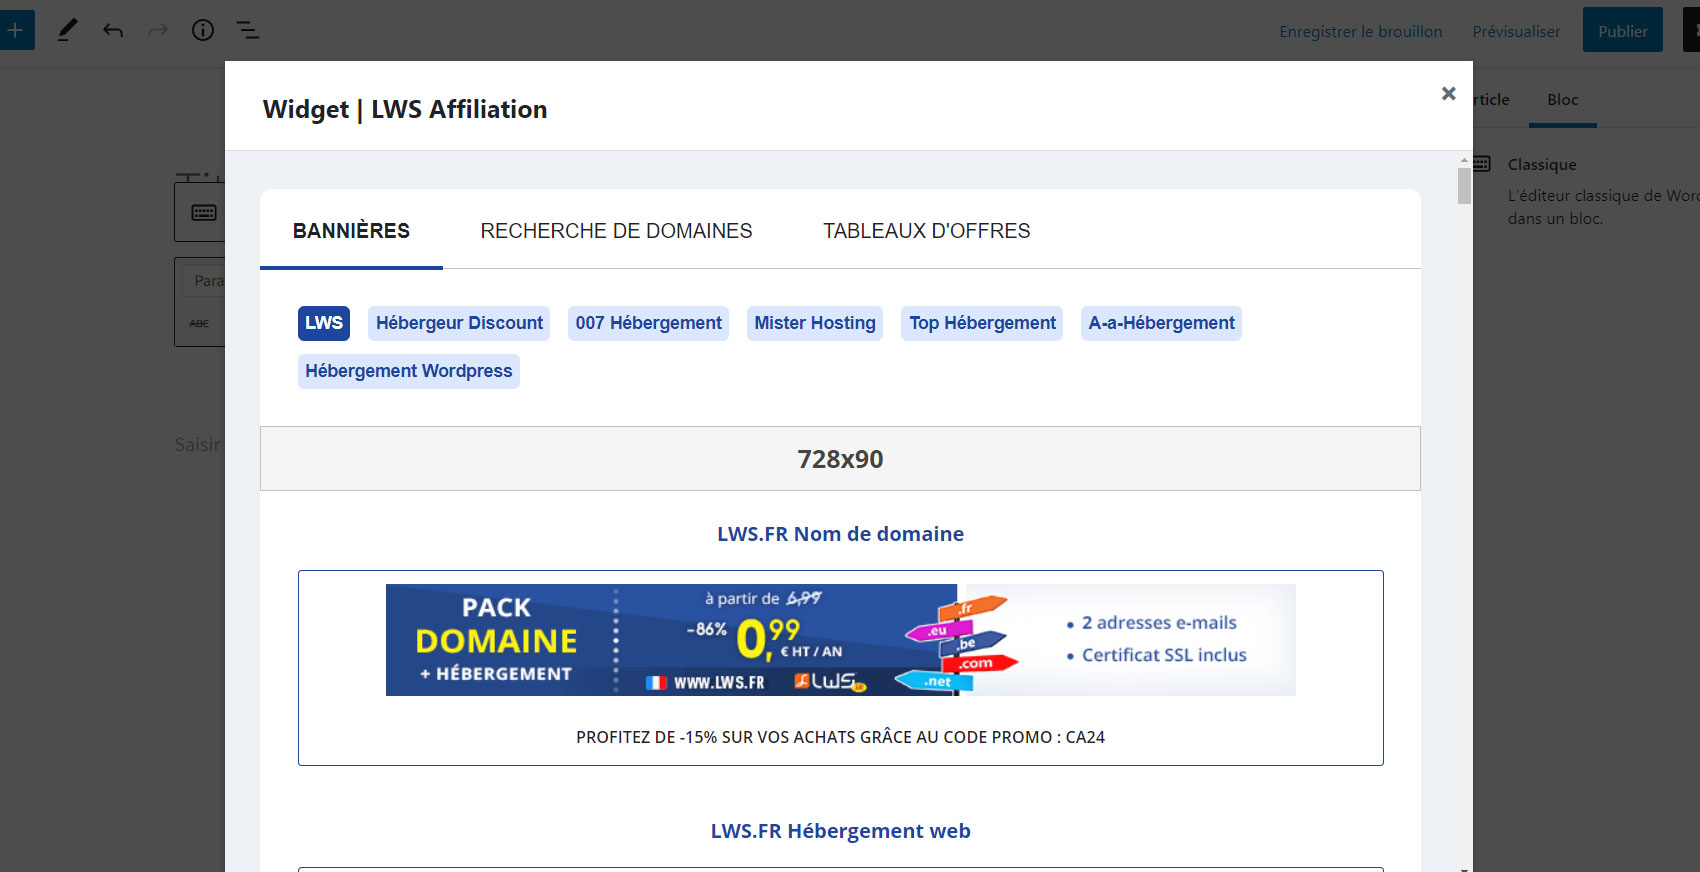Open the RECHERCHE DE DOMAINES tab
The height and width of the screenshot is (872, 1700).
(616, 231)
